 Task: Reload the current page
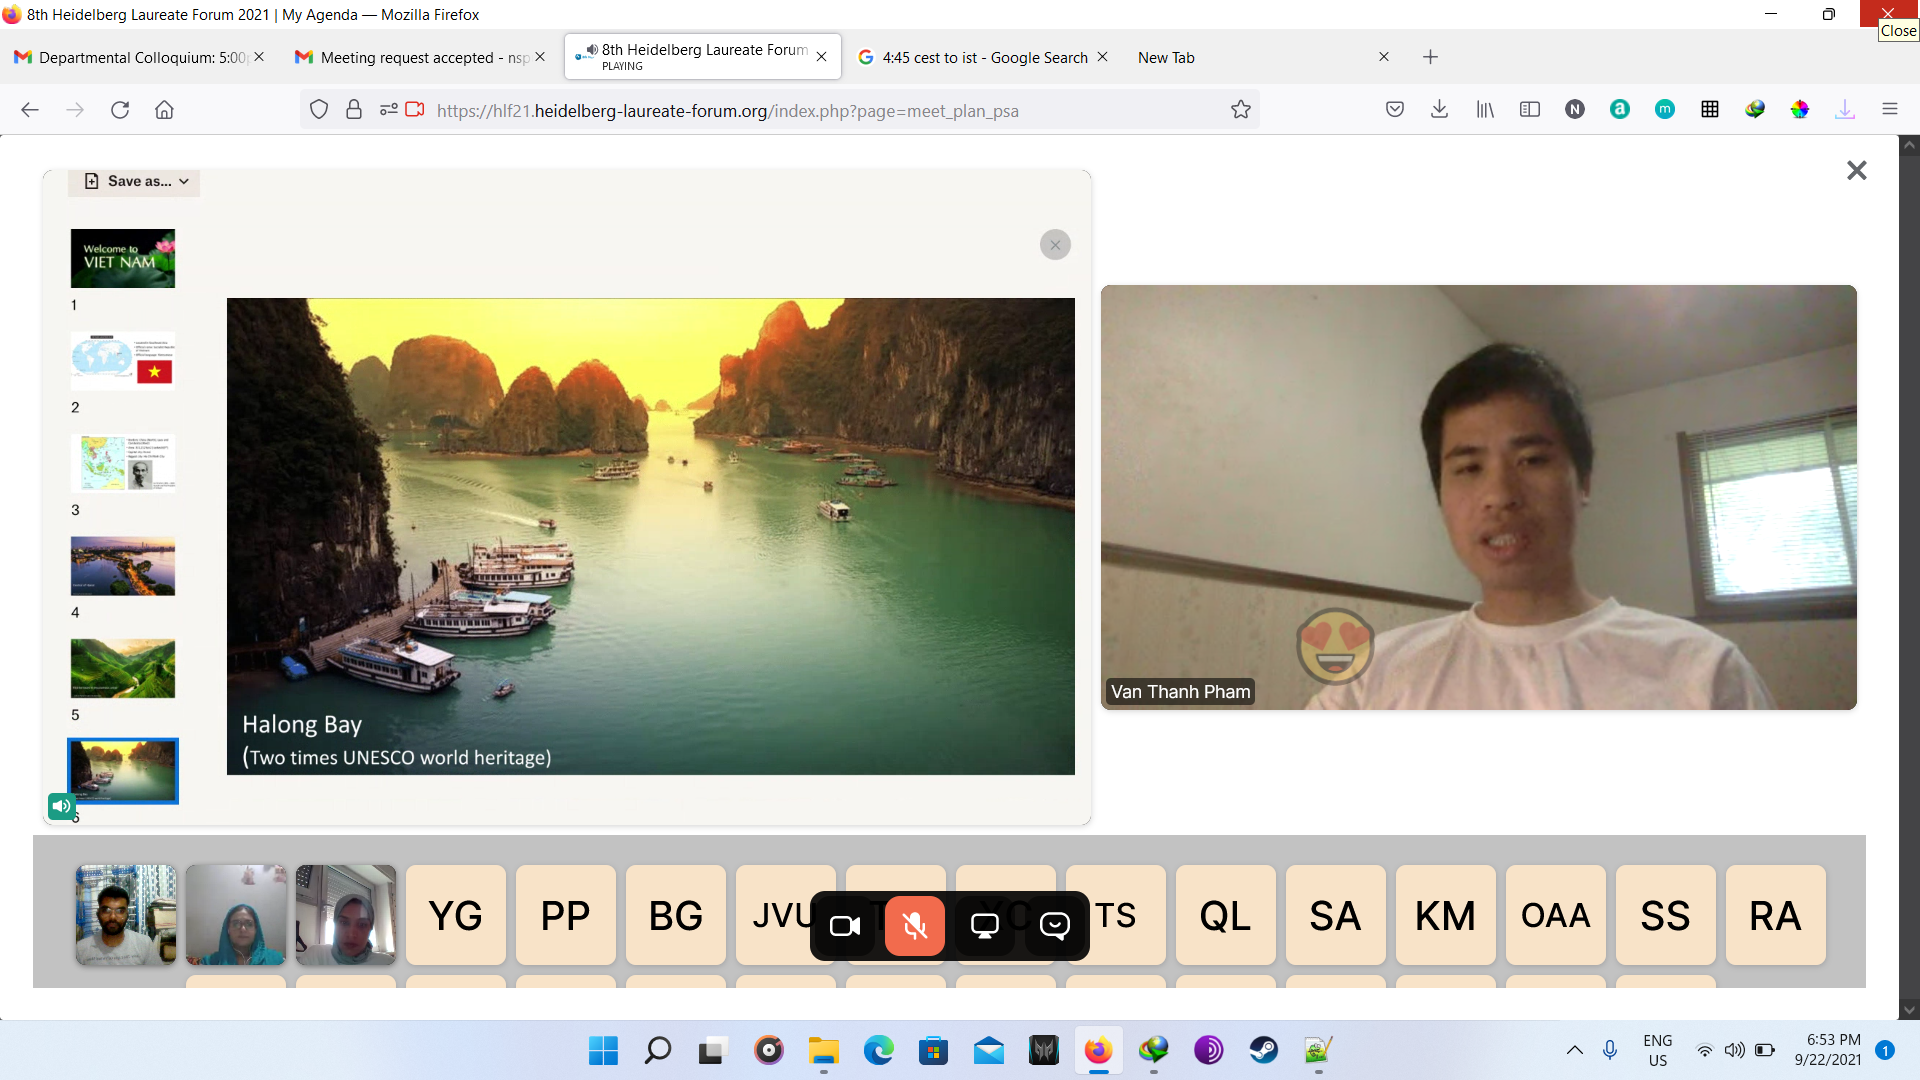(x=120, y=110)
